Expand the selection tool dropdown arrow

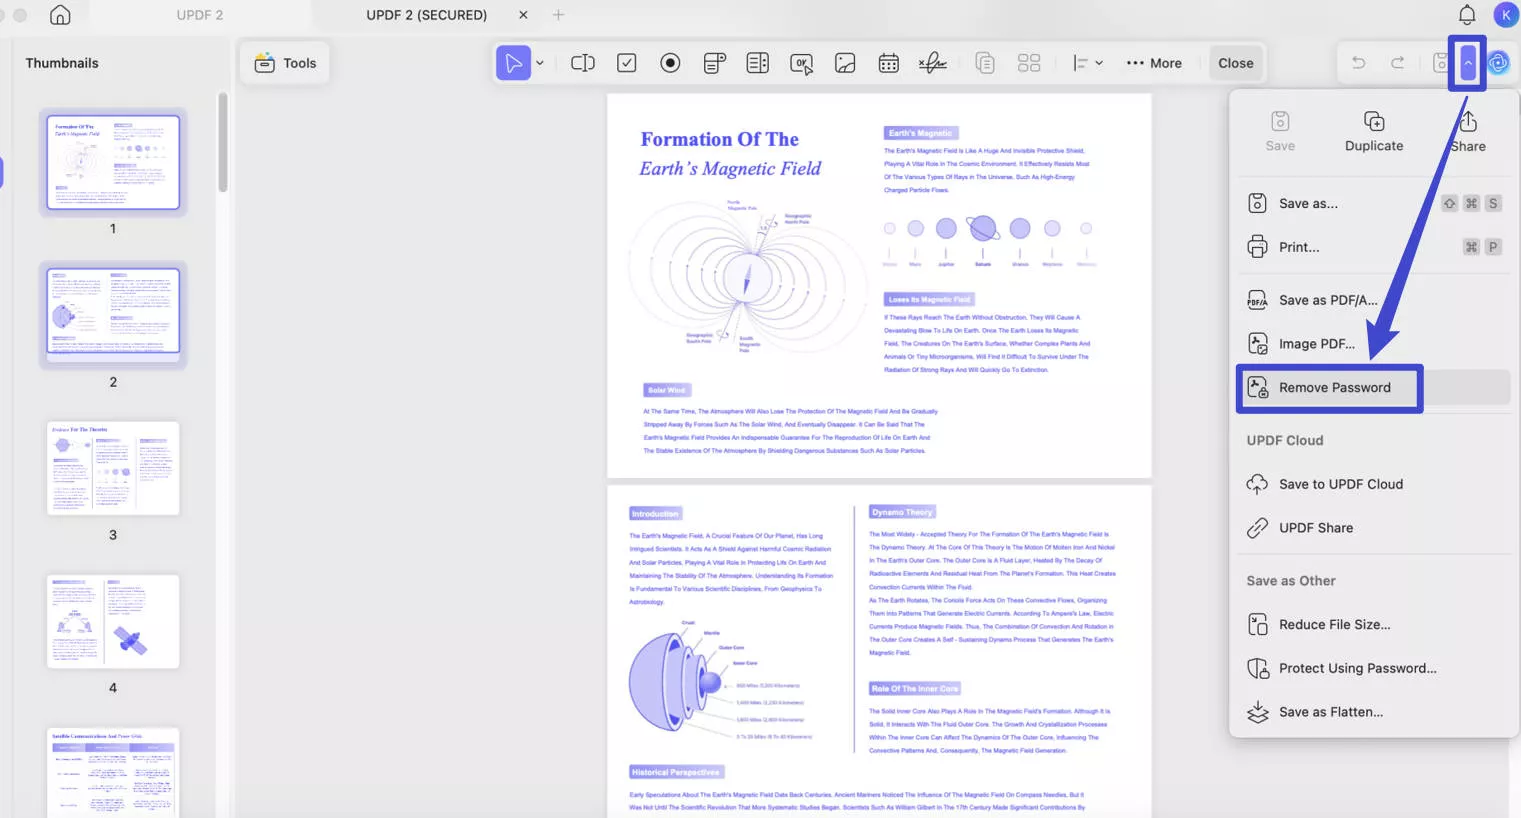(x=539, y=62)
